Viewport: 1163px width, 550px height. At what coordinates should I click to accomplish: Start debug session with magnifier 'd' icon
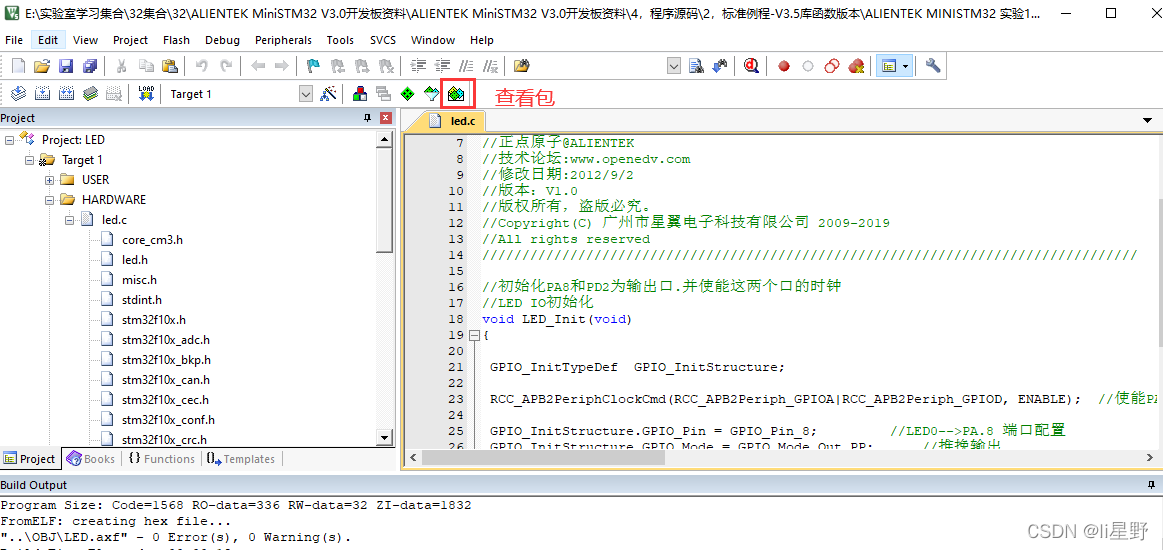pos(751,66)
